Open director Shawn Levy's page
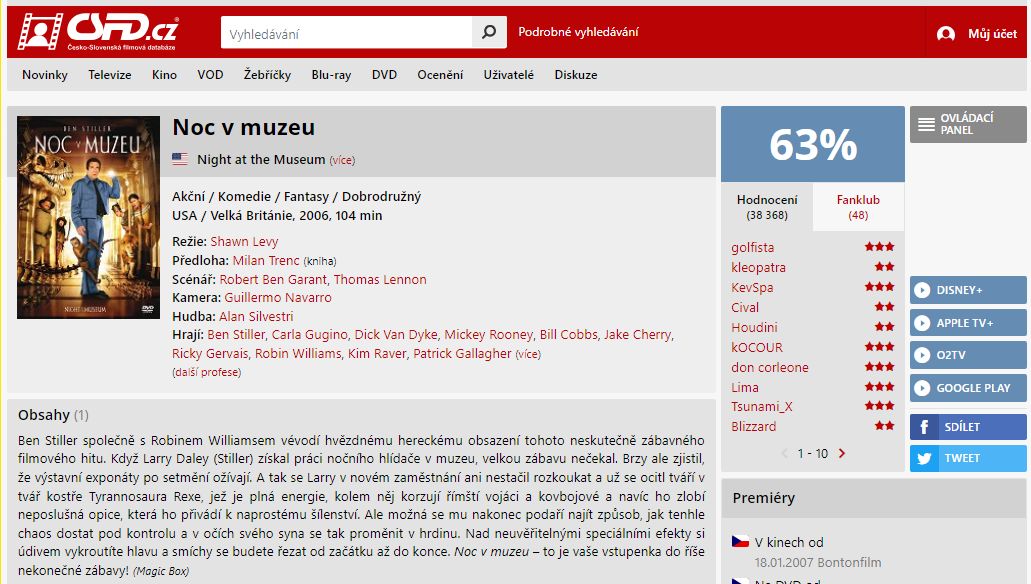The image size is (1031, 584). 244,241
